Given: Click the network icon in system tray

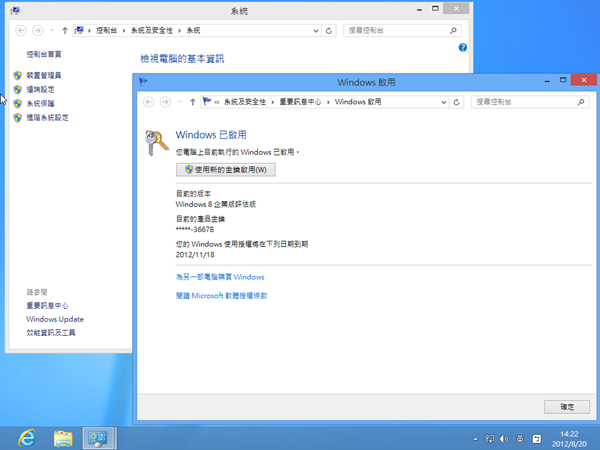Looking at the screenshot, I should 490,438.
